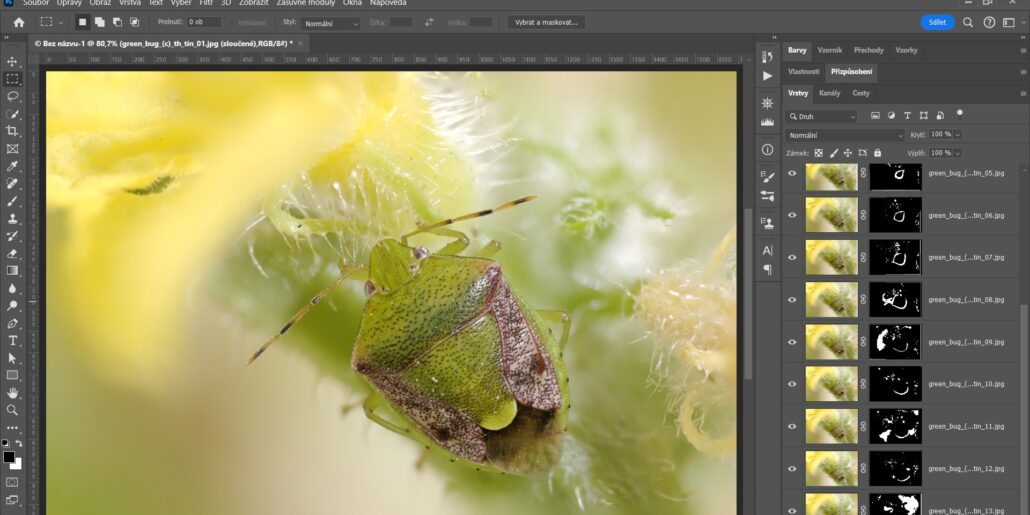1030x515 pixels.
Task: Click the Prolnutí feather input field
Action: (204, 22)
